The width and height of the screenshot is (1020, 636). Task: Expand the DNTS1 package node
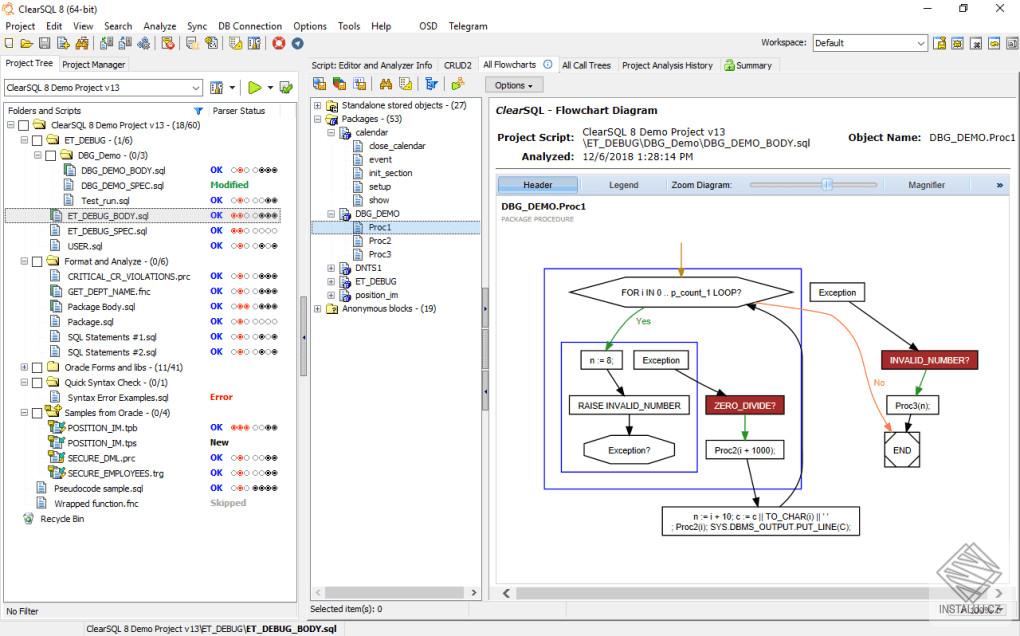coord(331,268)
